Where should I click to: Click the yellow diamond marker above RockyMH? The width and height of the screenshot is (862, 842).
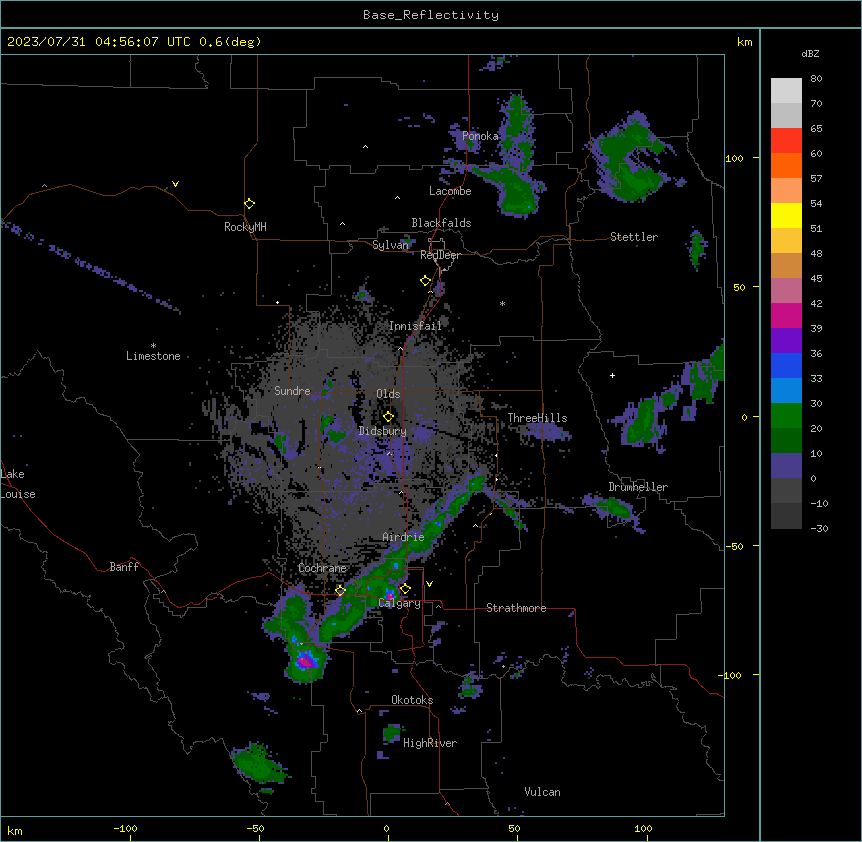250,204
